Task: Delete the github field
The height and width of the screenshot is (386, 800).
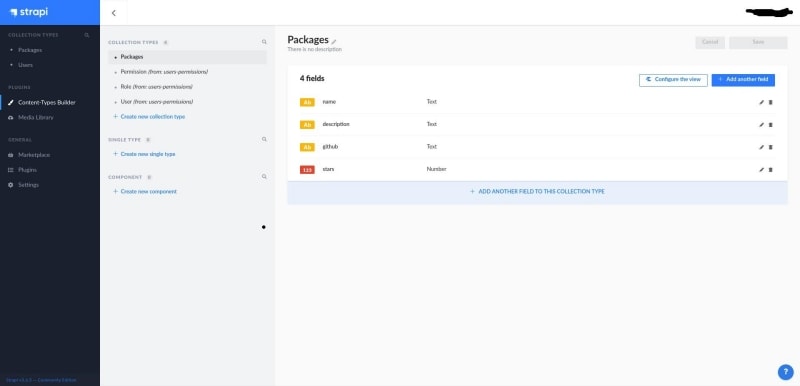Action: 770,147
